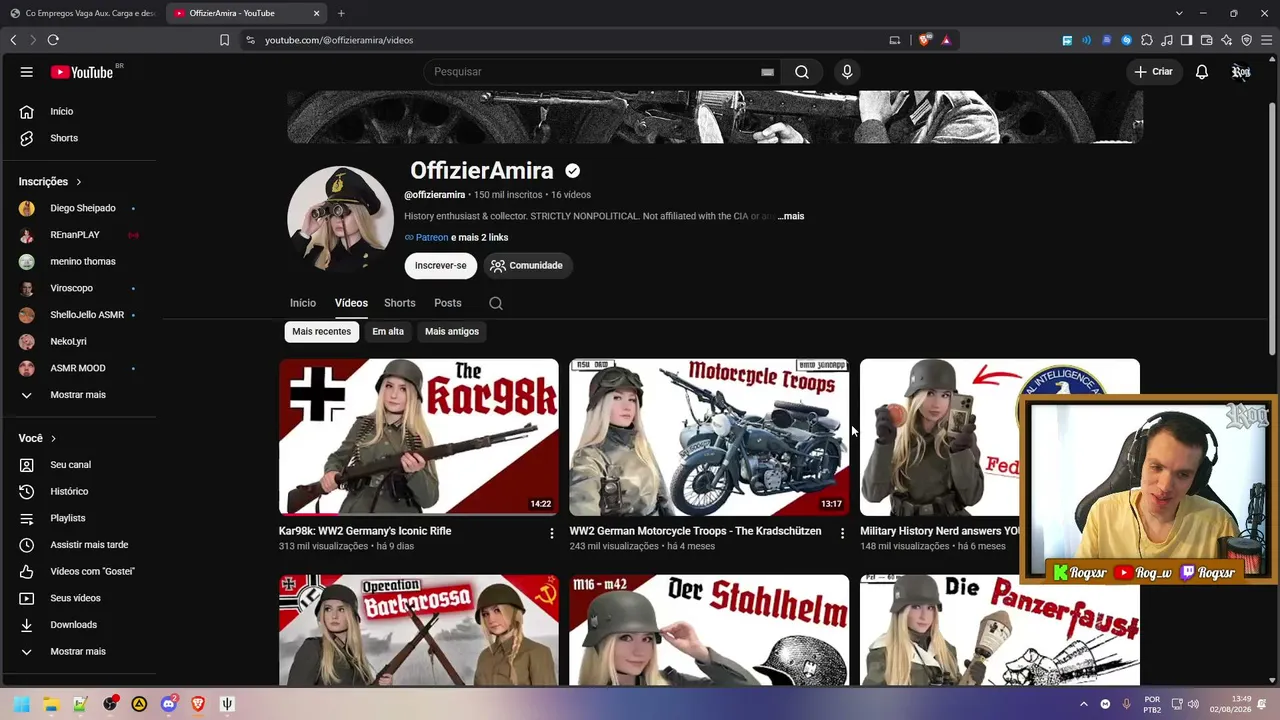Open the browser main menu
The height and width of the screenshot is (720, 1280).
1266,40
